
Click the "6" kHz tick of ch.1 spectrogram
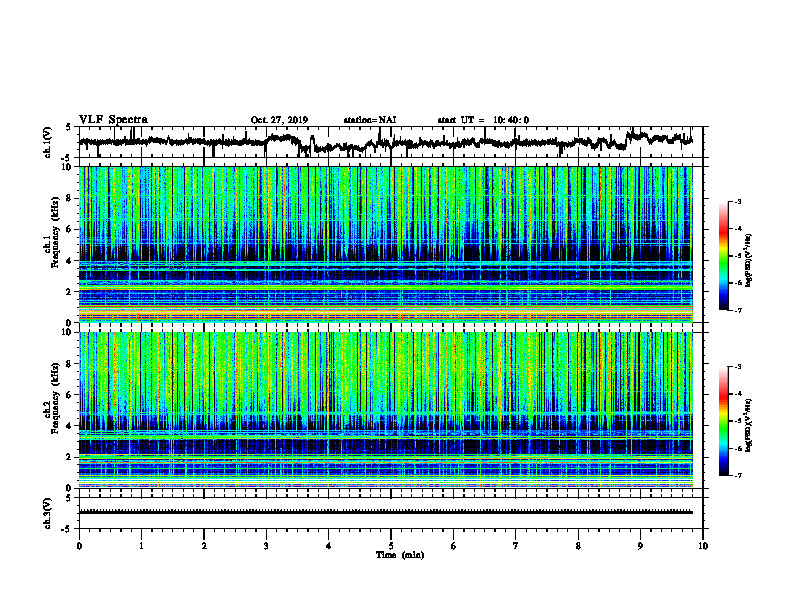point(70,229)
